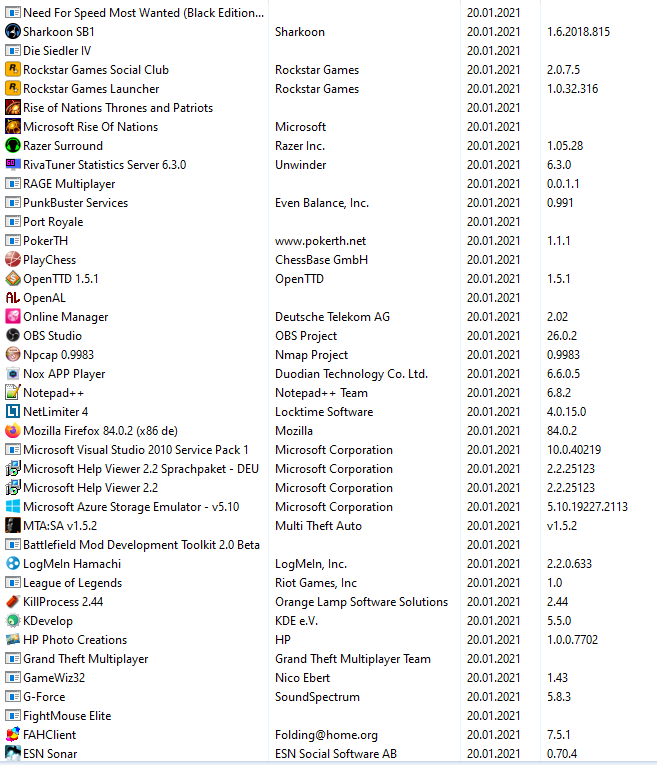Click the OBS Studio icon

point(13,336)
